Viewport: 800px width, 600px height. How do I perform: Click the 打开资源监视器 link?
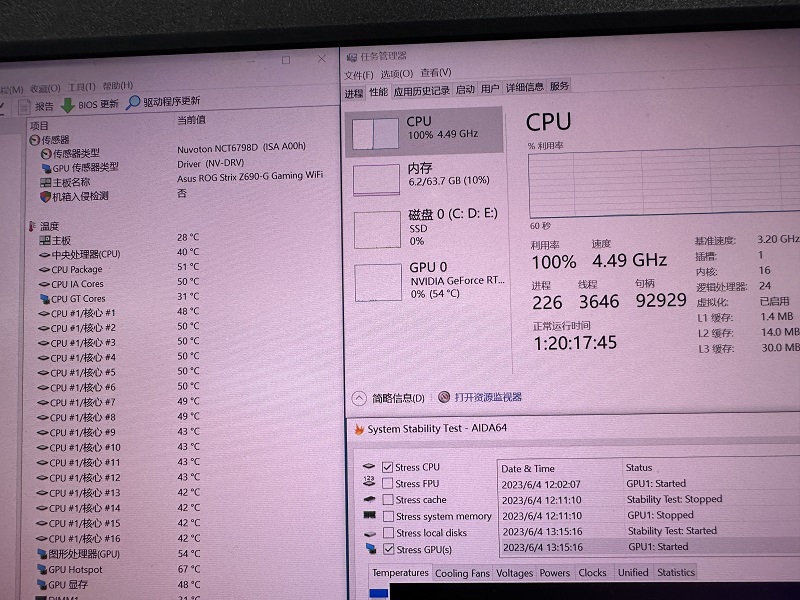488,397
